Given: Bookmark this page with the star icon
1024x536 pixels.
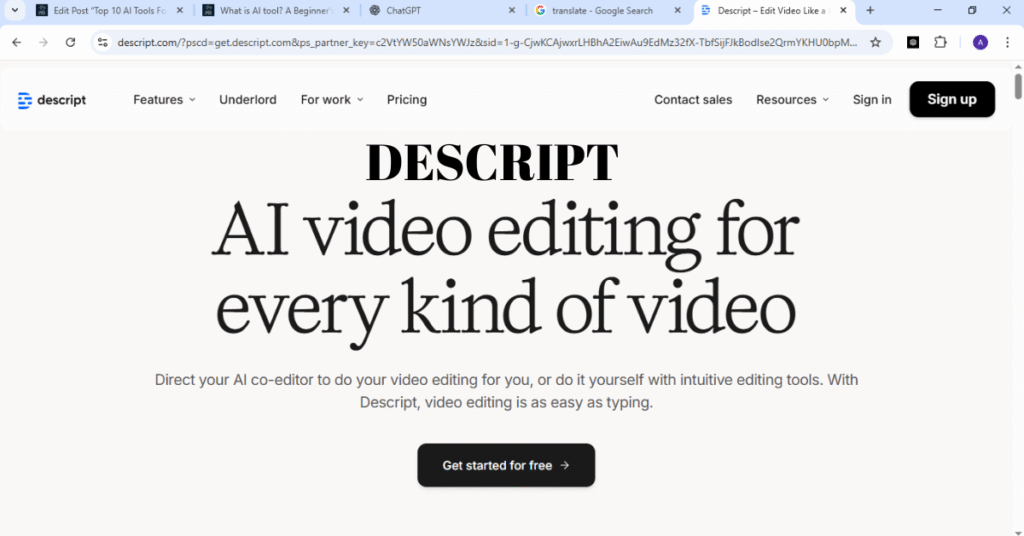Looking at the screenshot, I should (x=875, y=42).
